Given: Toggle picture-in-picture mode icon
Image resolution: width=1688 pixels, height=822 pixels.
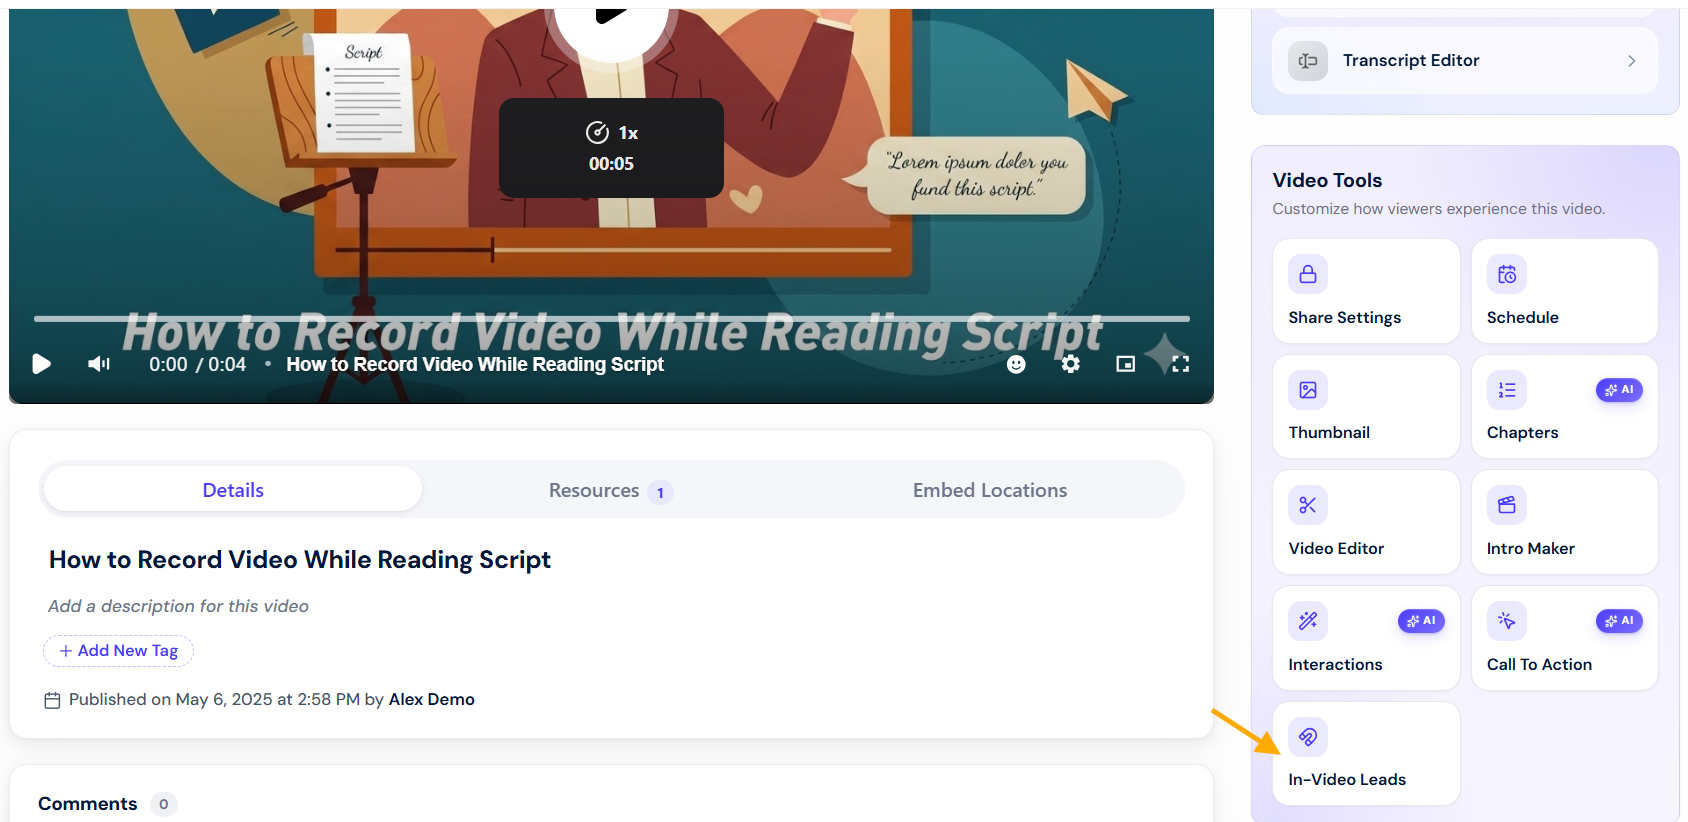Looking at the screenshot, I should pyautogui.click(x=1126, y=364).
